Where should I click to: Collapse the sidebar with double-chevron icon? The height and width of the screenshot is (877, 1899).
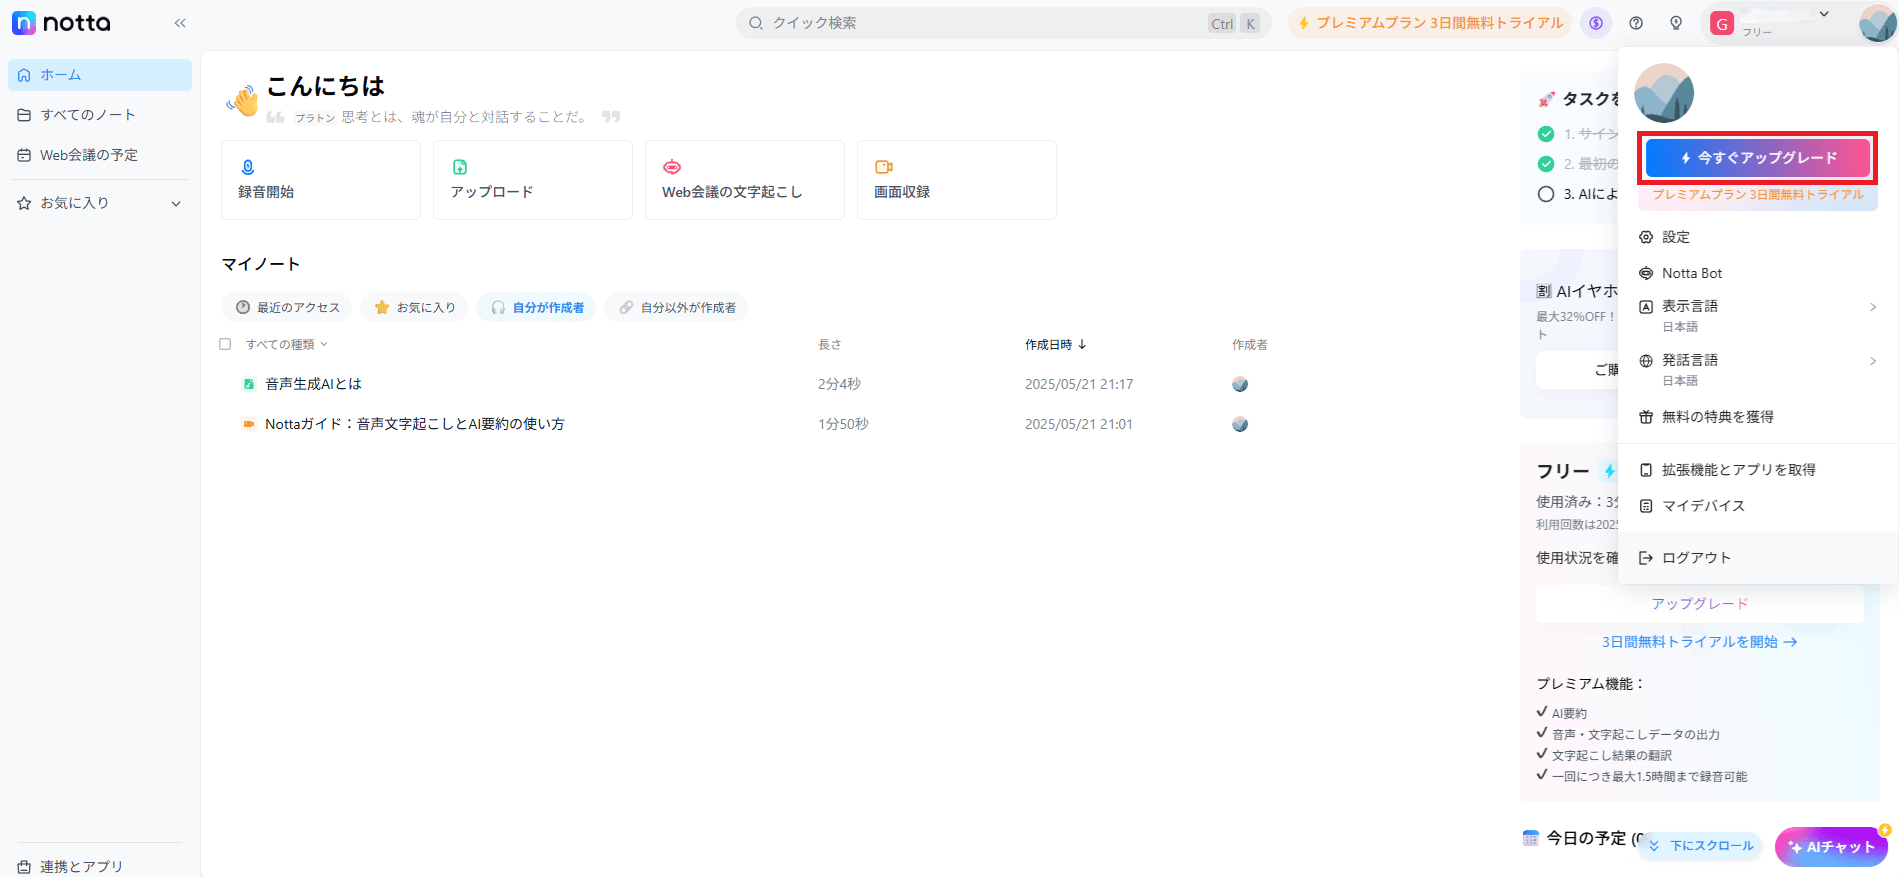180,23
